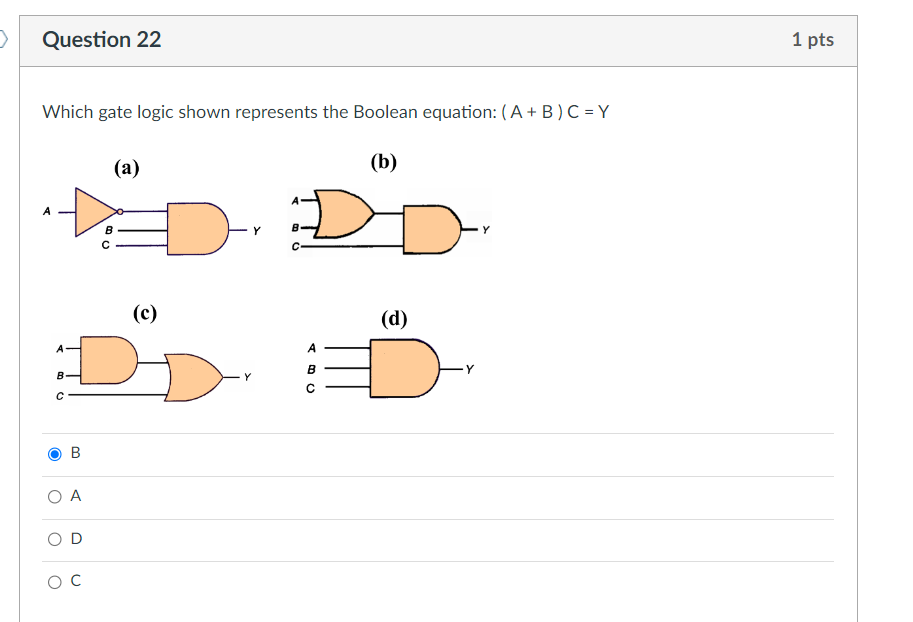
Task: Click the (a) label above its gate diagram
Action: (126, 167)
